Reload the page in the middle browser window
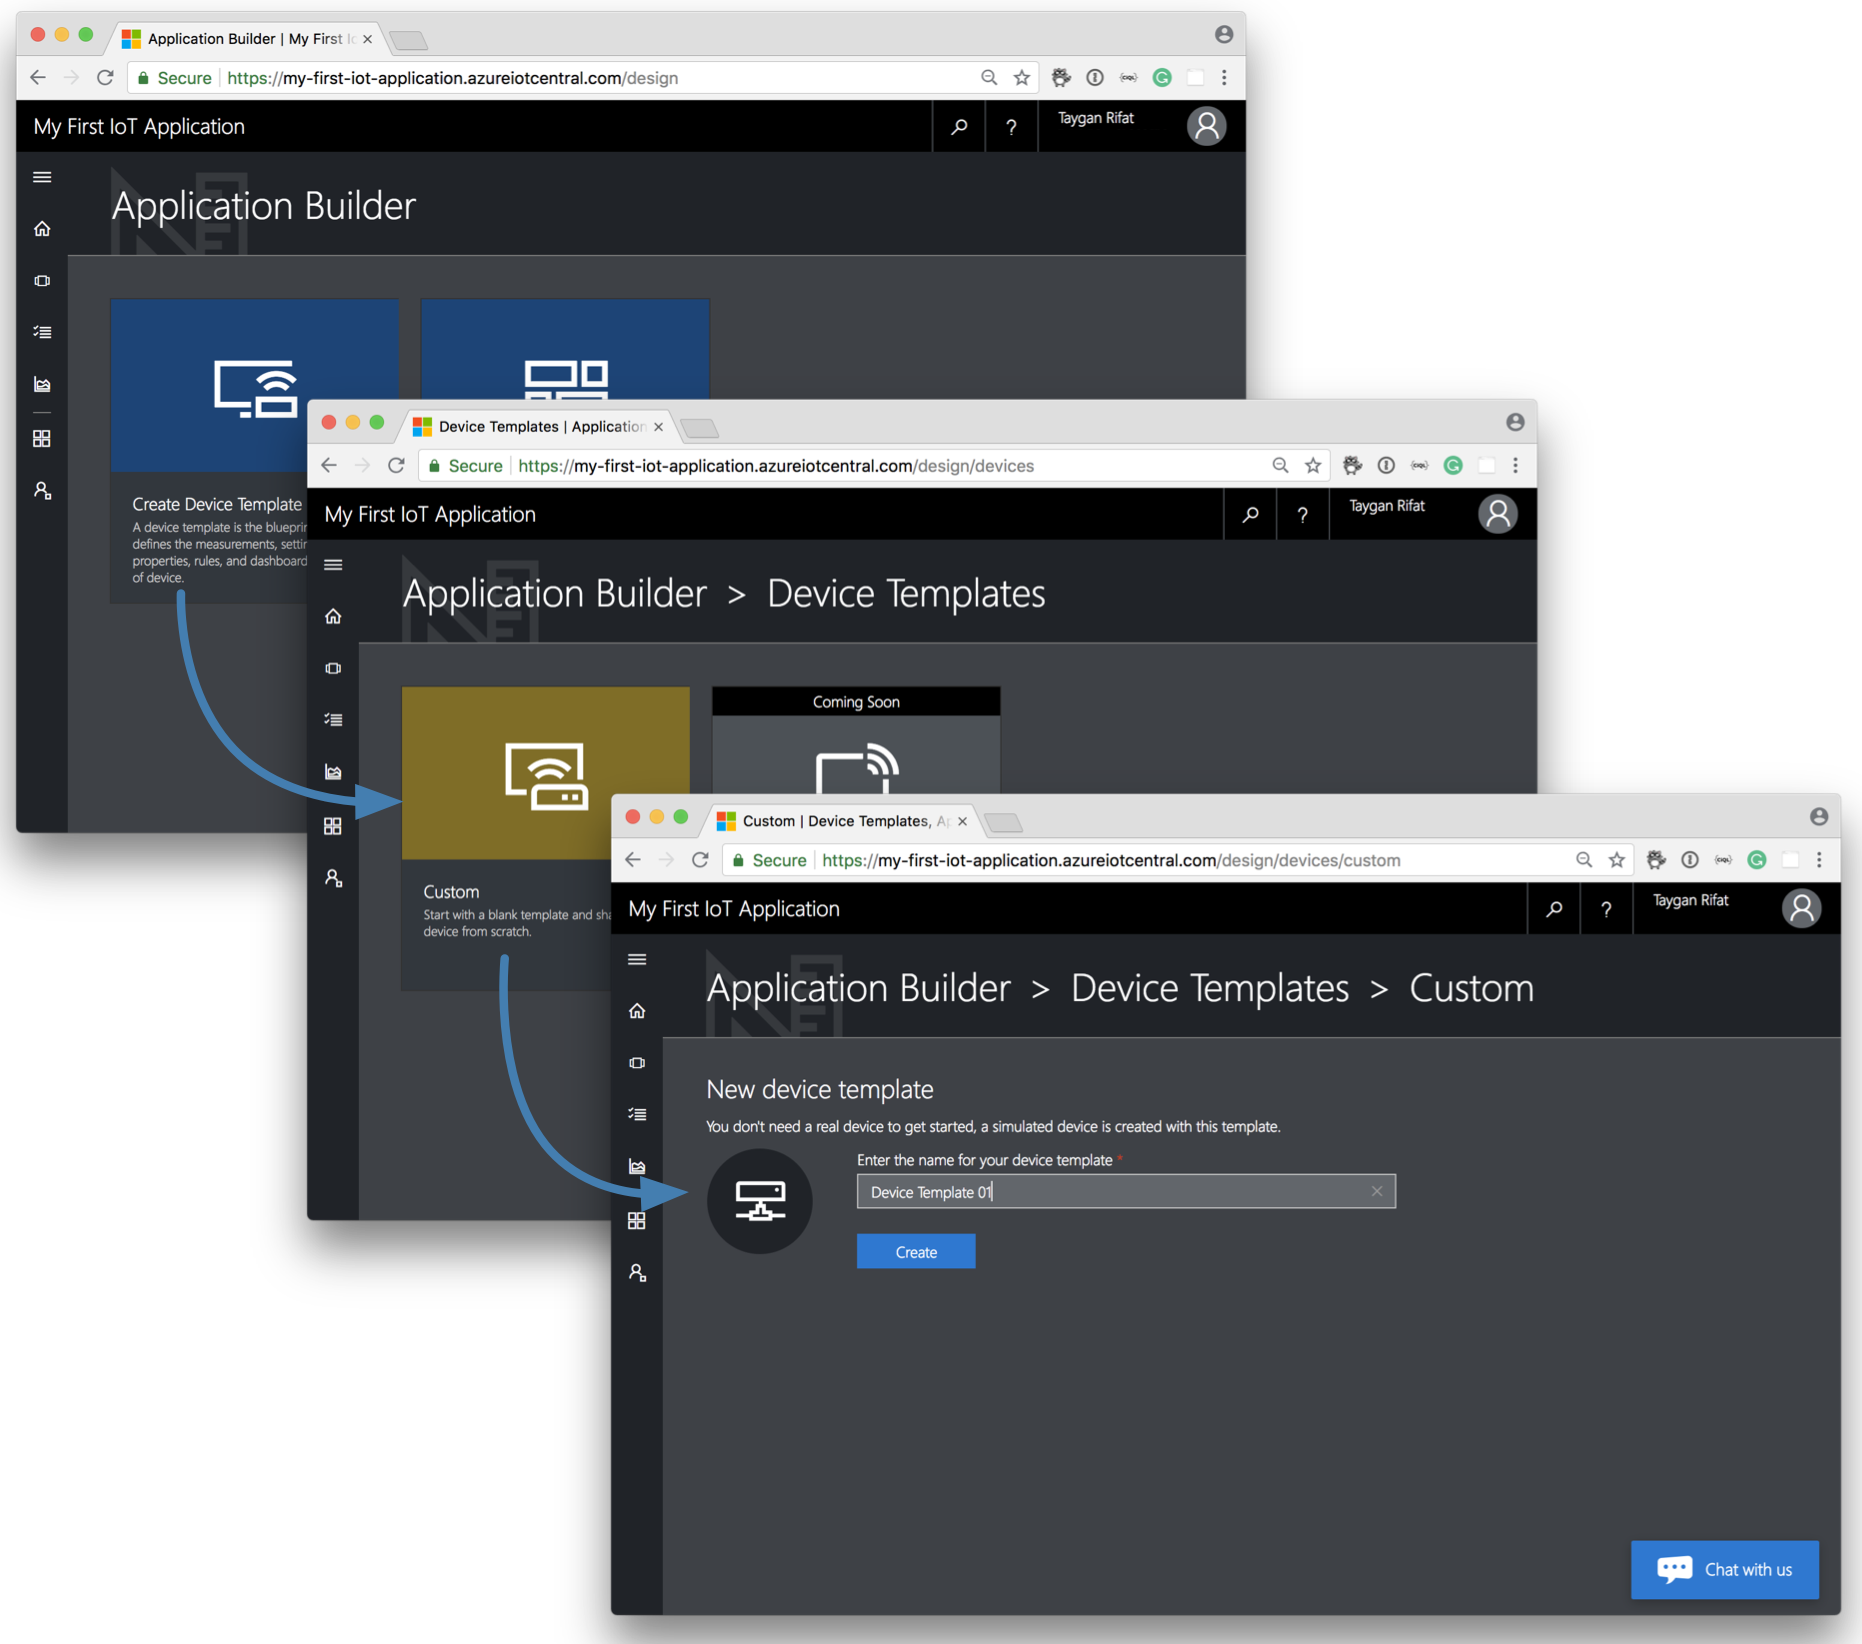 click(x=396, y=466)
